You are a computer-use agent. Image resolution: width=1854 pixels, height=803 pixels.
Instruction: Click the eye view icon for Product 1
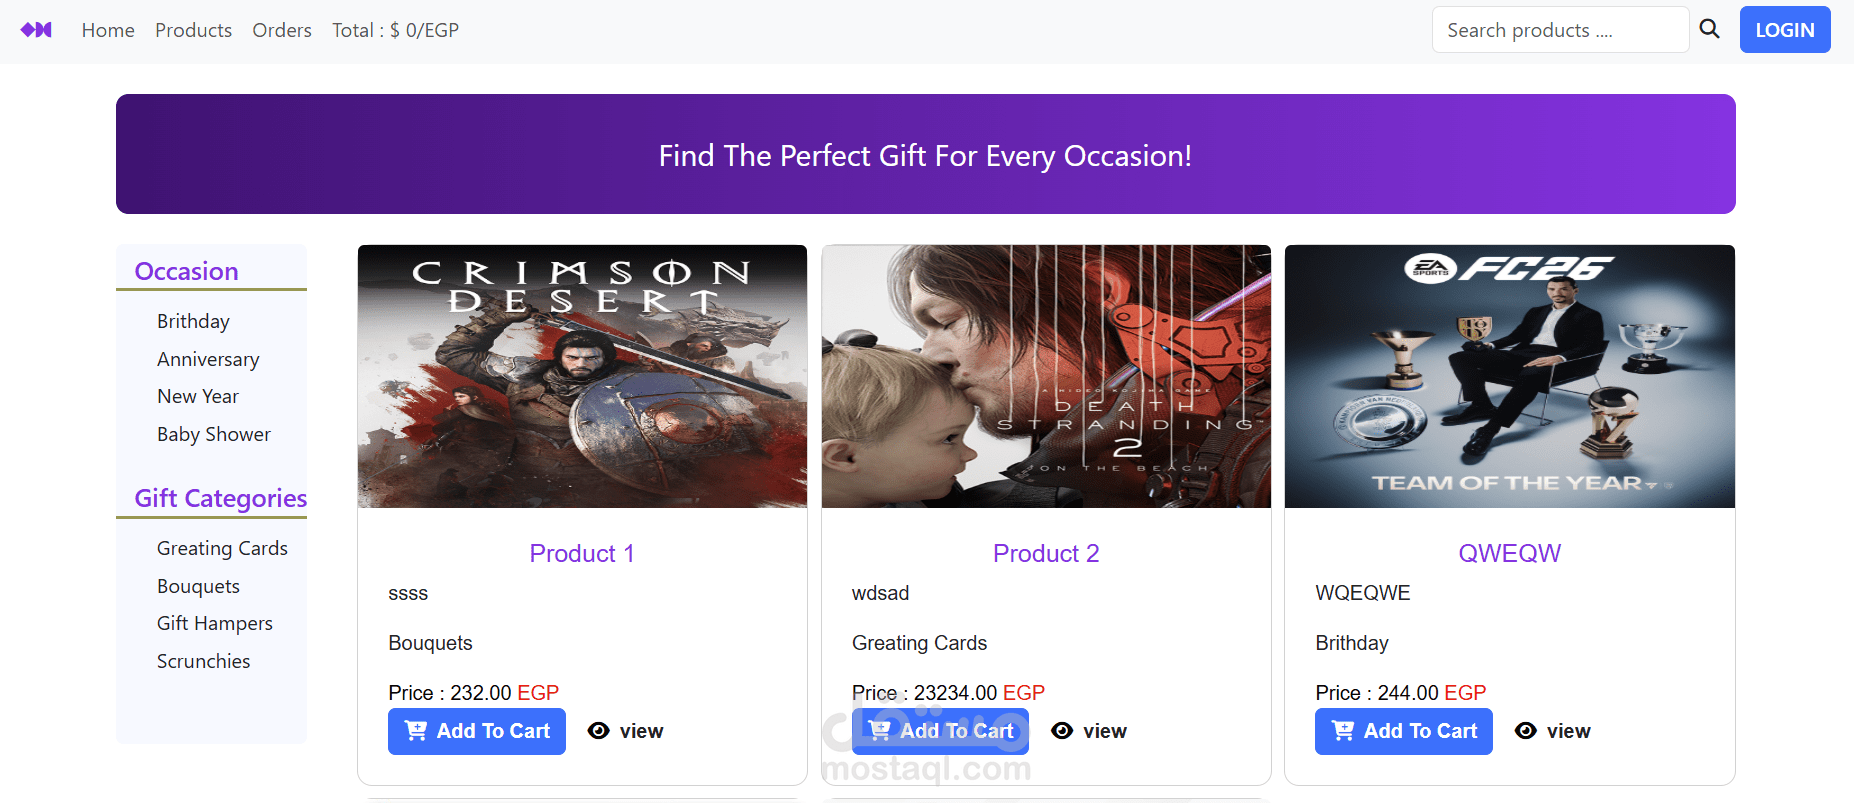tap(599, 731)
